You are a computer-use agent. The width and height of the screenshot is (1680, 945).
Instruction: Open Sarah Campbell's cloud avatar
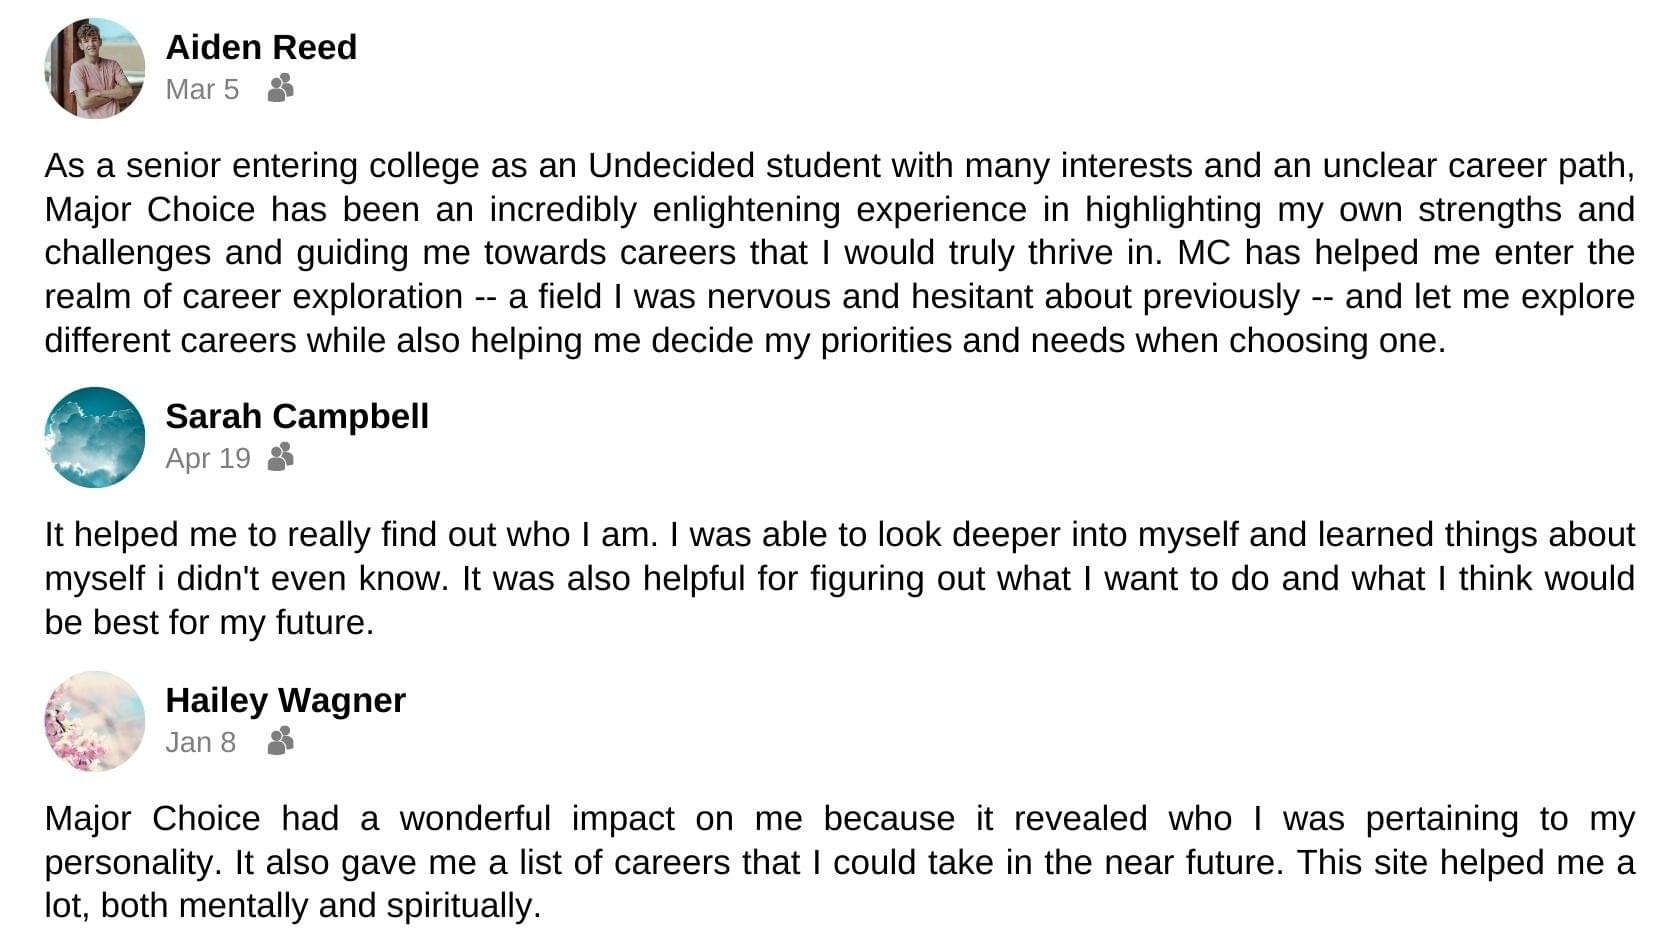[x=95, y=437]
